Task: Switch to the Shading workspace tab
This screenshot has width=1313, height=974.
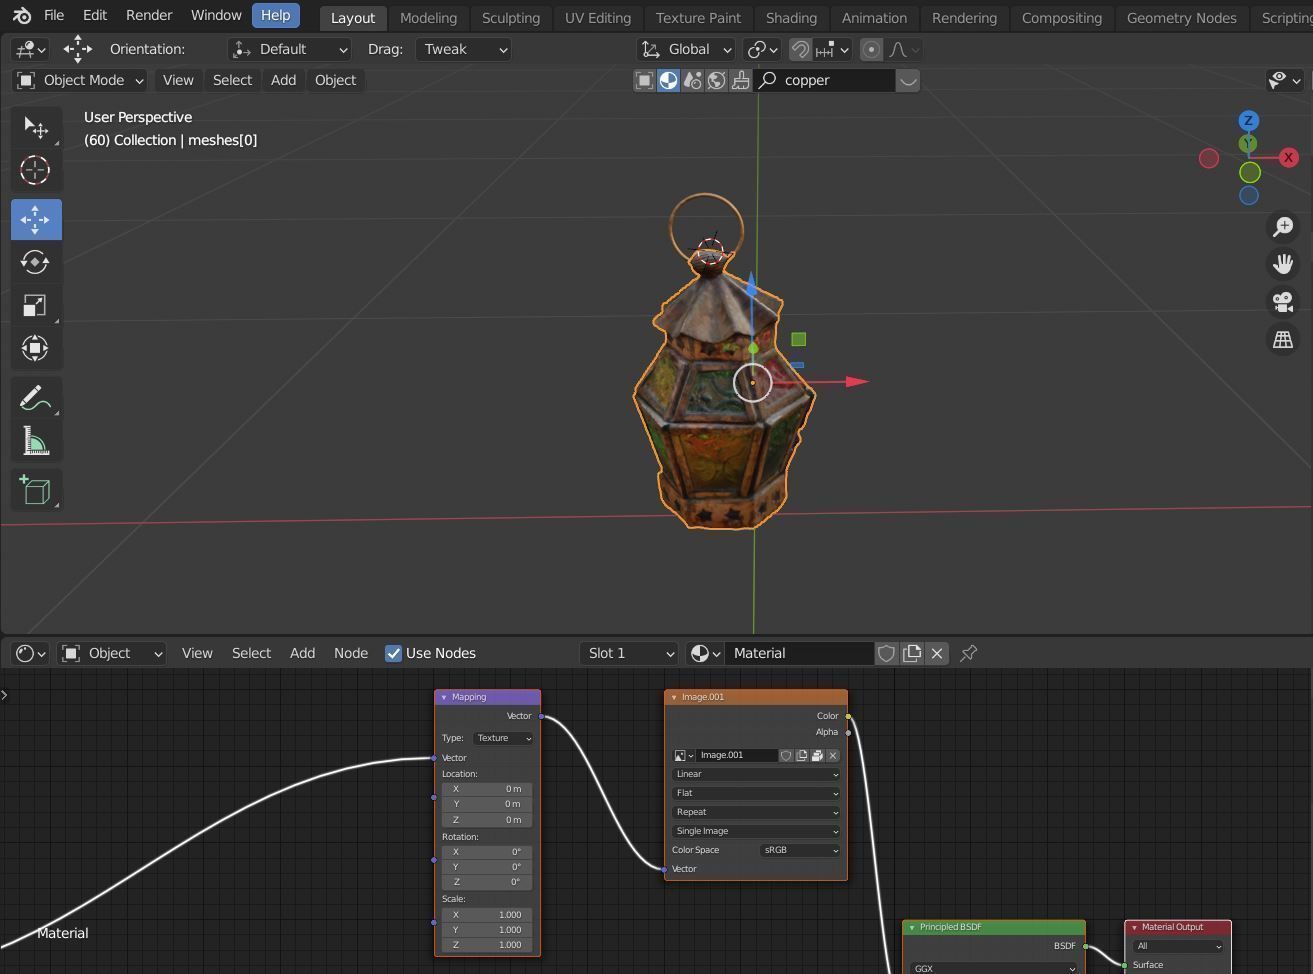Action: coord(791,18)
